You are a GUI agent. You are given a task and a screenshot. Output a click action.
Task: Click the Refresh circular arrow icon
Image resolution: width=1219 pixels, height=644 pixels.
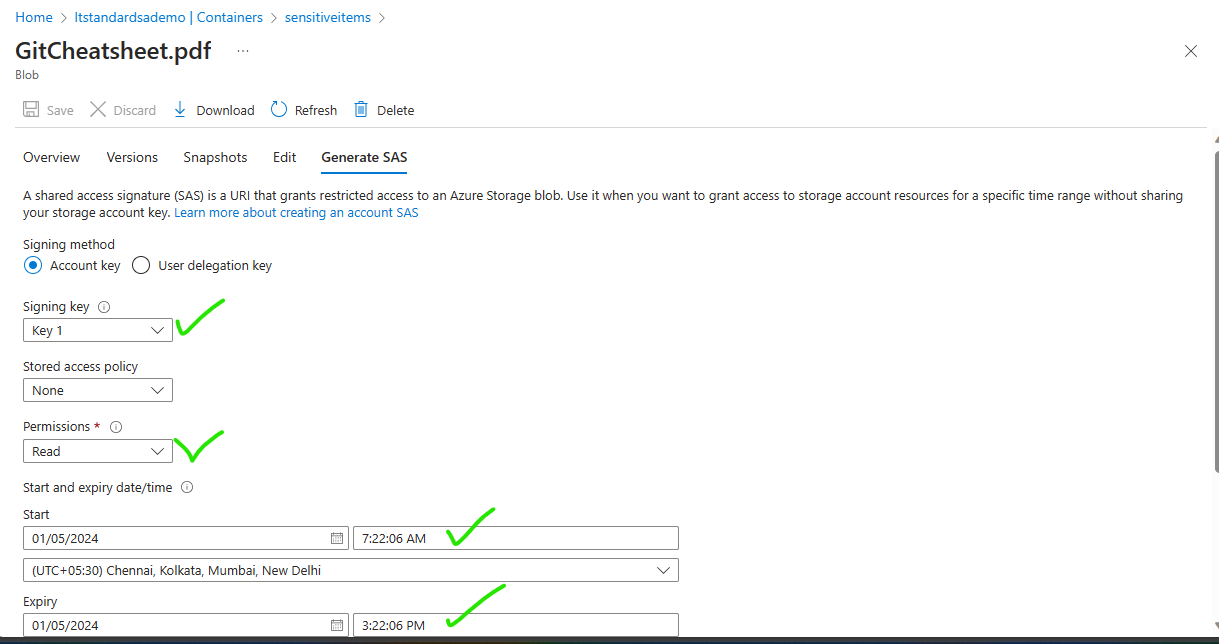279,110
